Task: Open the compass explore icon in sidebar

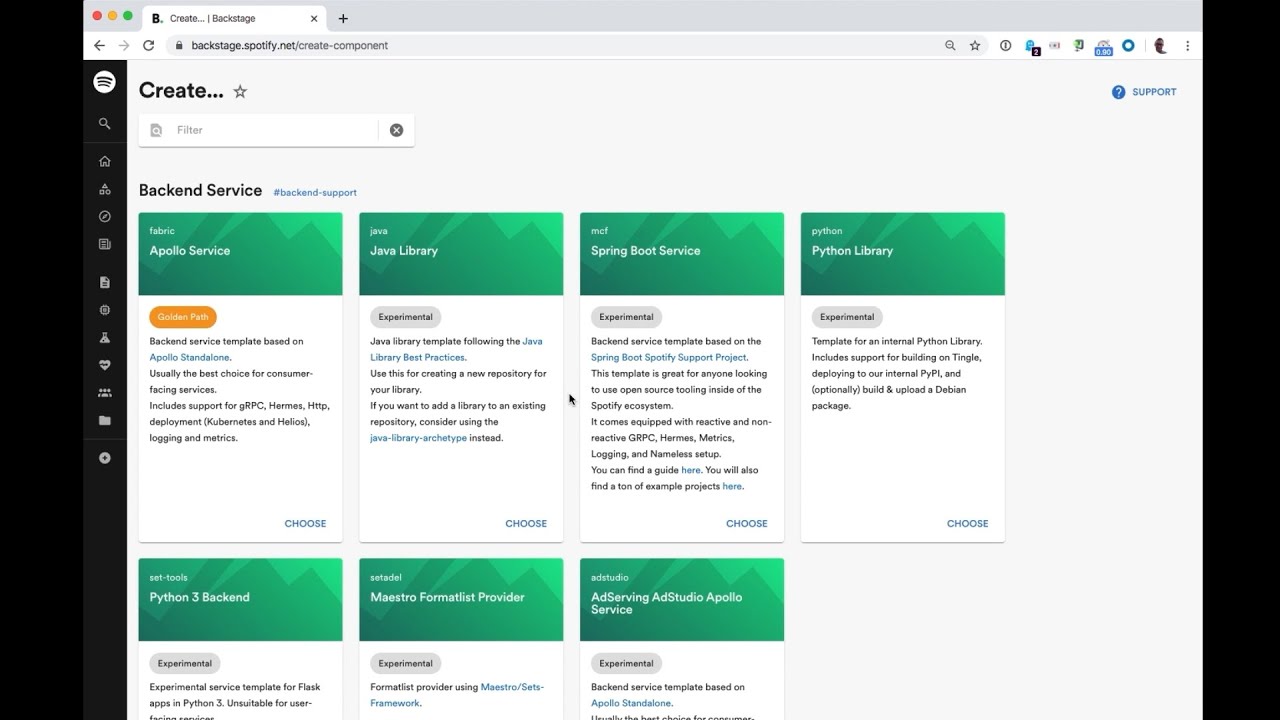Action: pyautogui.click(x=104, y=216)
